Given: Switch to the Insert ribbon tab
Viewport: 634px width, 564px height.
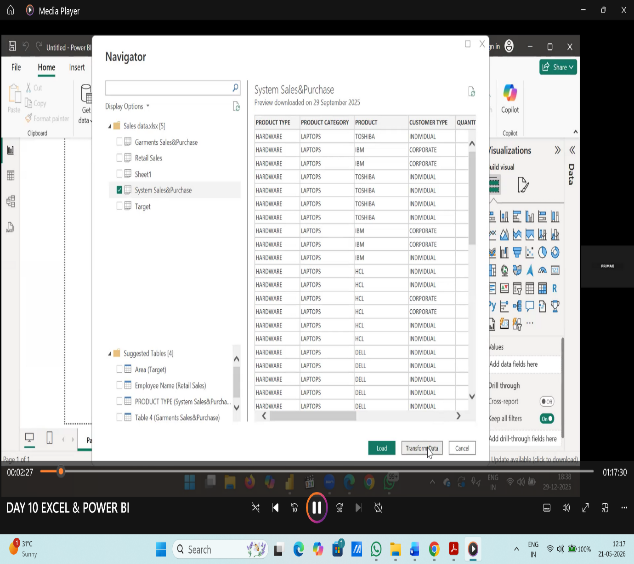Looking at the screenshot, I should [x=77, y=67].
